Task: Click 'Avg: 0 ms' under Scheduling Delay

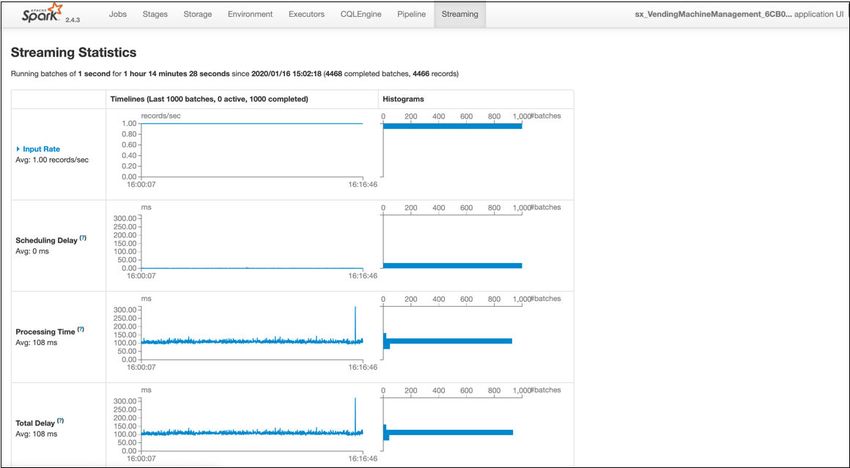Action: 32,252
